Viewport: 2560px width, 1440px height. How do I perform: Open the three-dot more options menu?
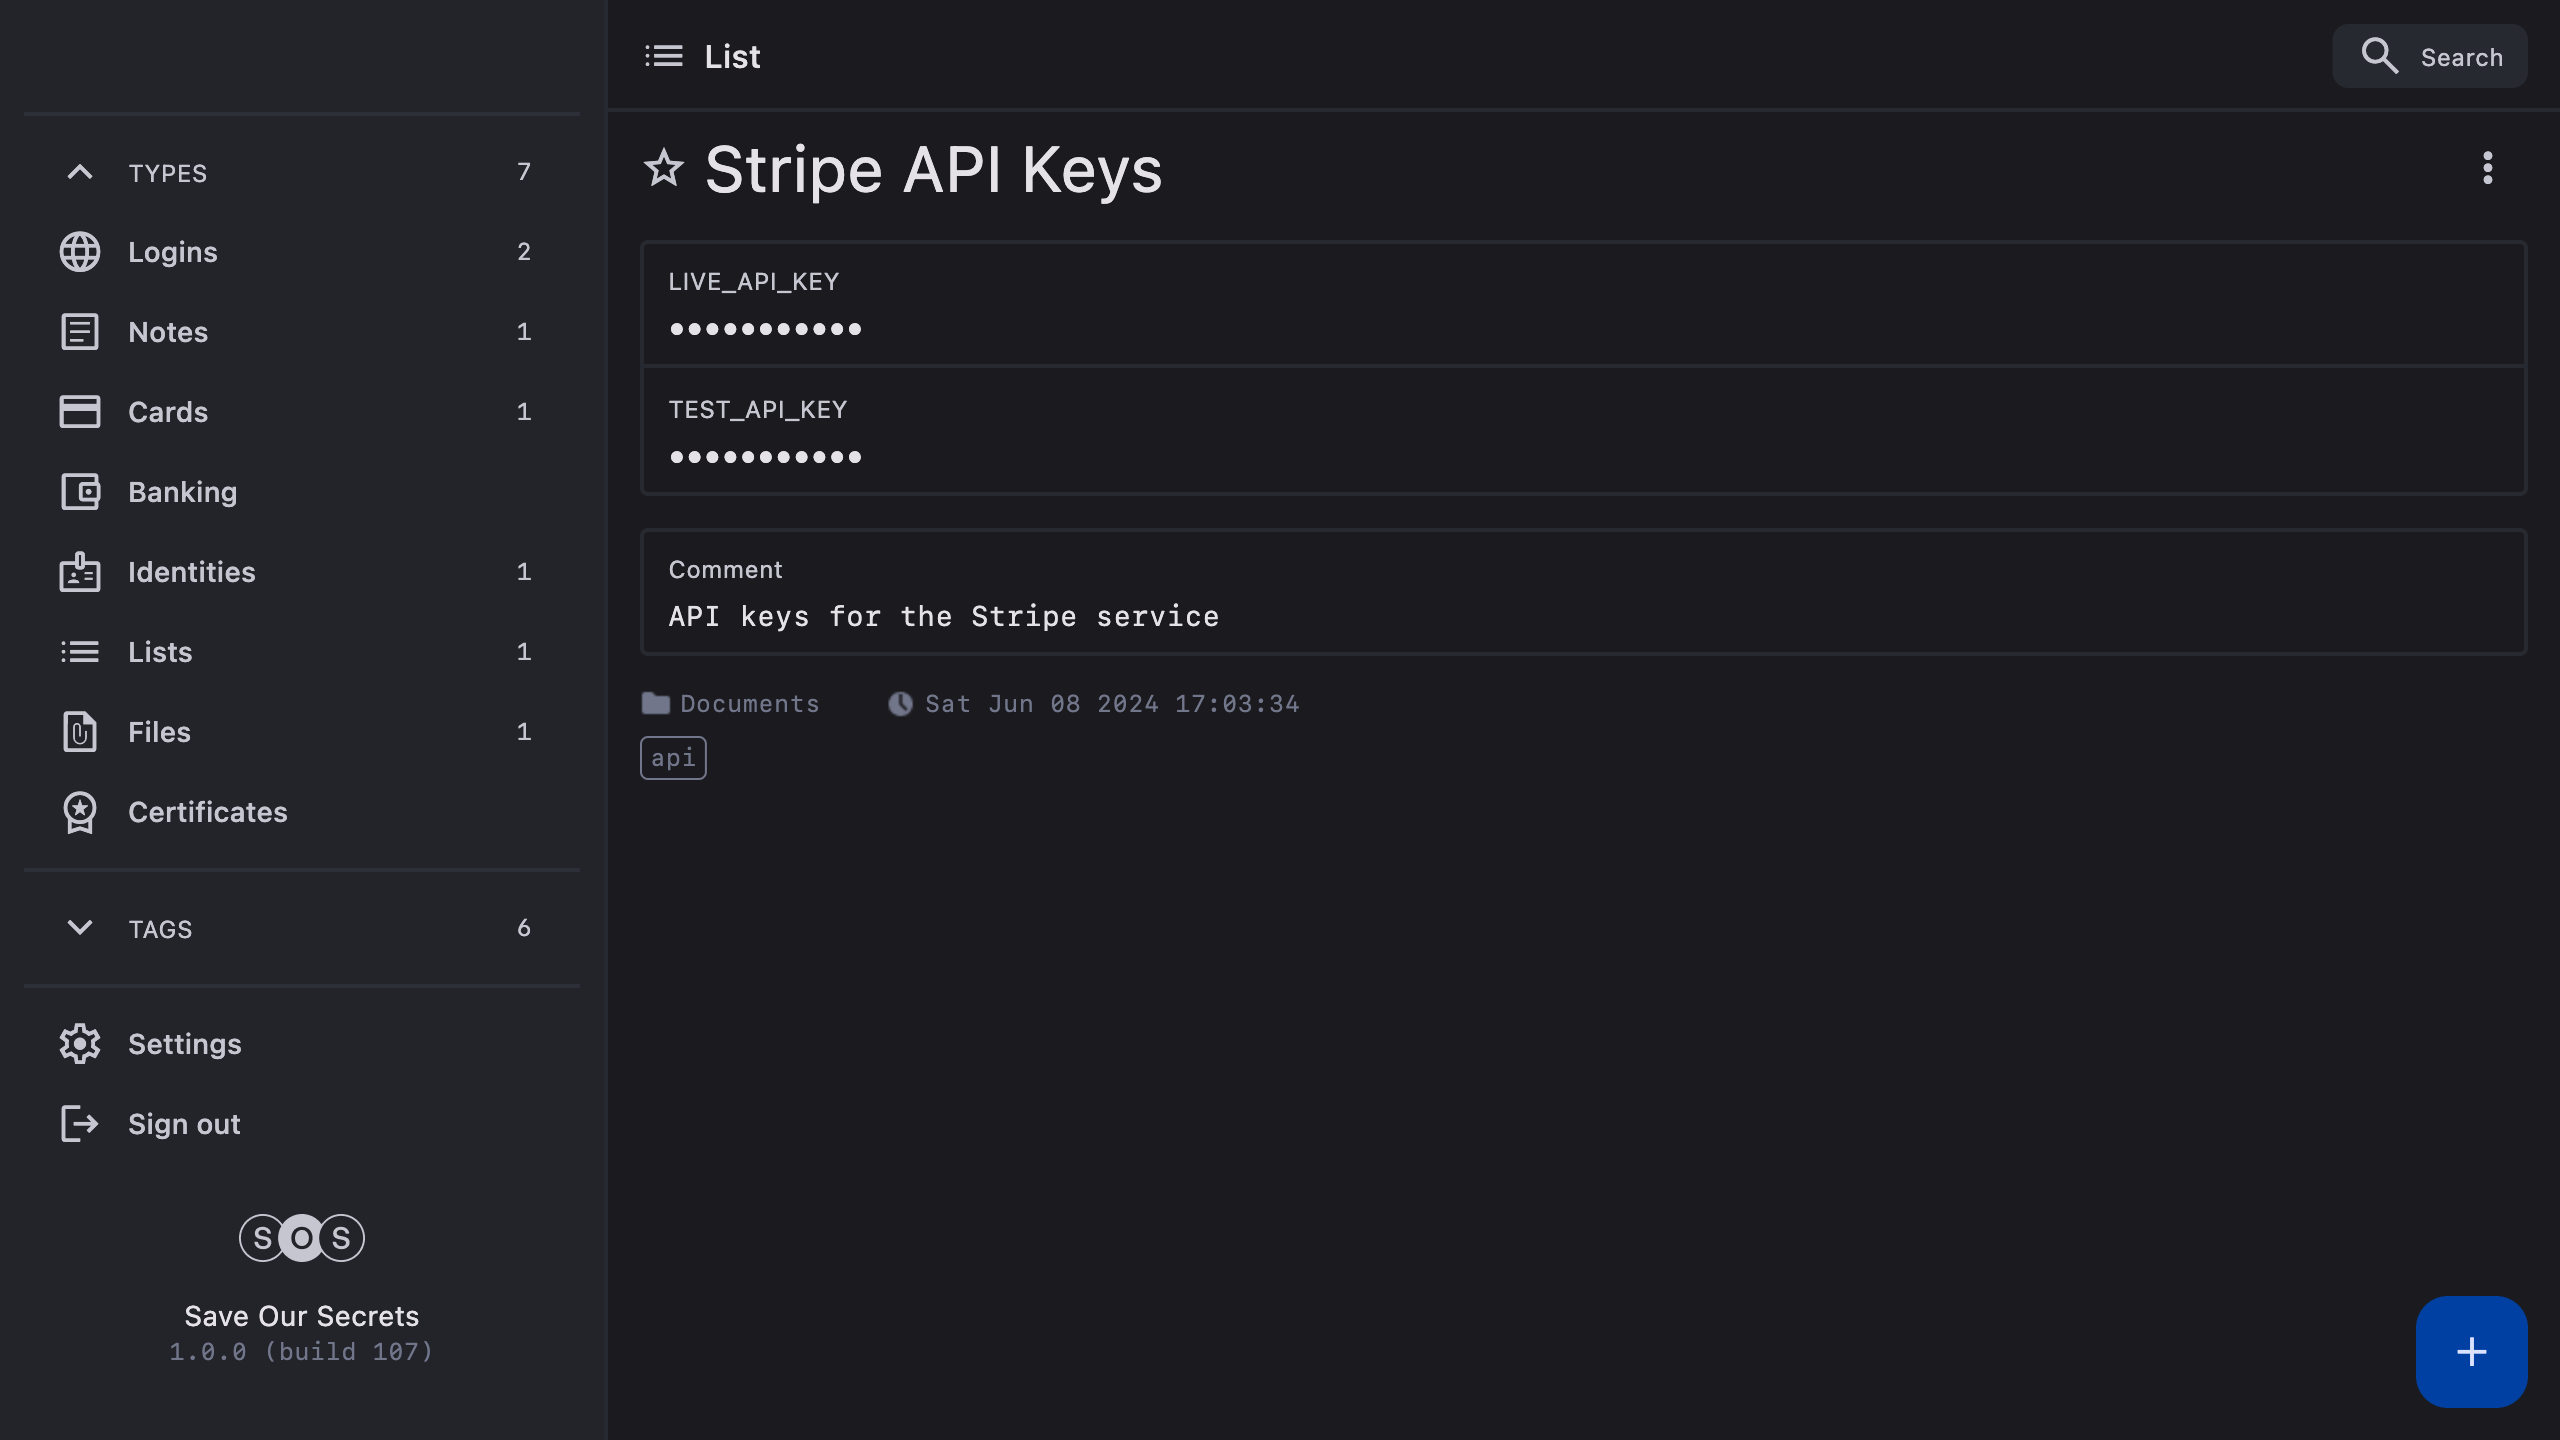(x=2487, y=168)
